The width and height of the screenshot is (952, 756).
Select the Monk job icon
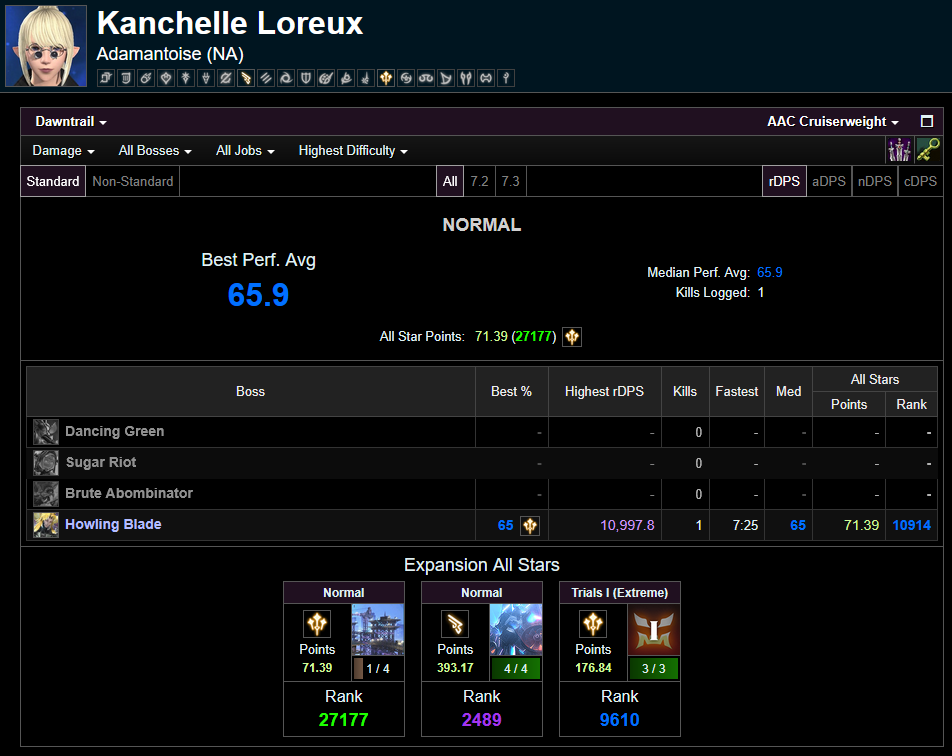267,78
